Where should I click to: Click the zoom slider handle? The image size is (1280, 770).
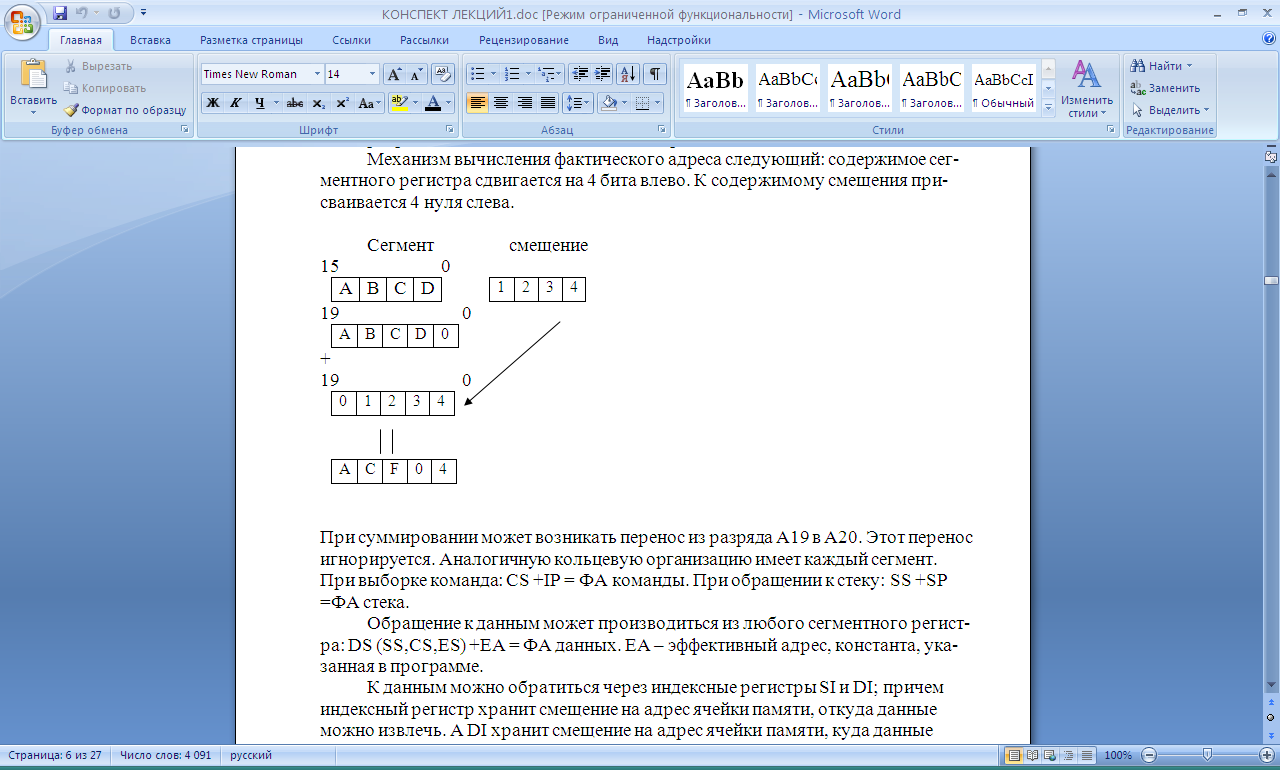pyautogui.click(x=1208, y=755)
